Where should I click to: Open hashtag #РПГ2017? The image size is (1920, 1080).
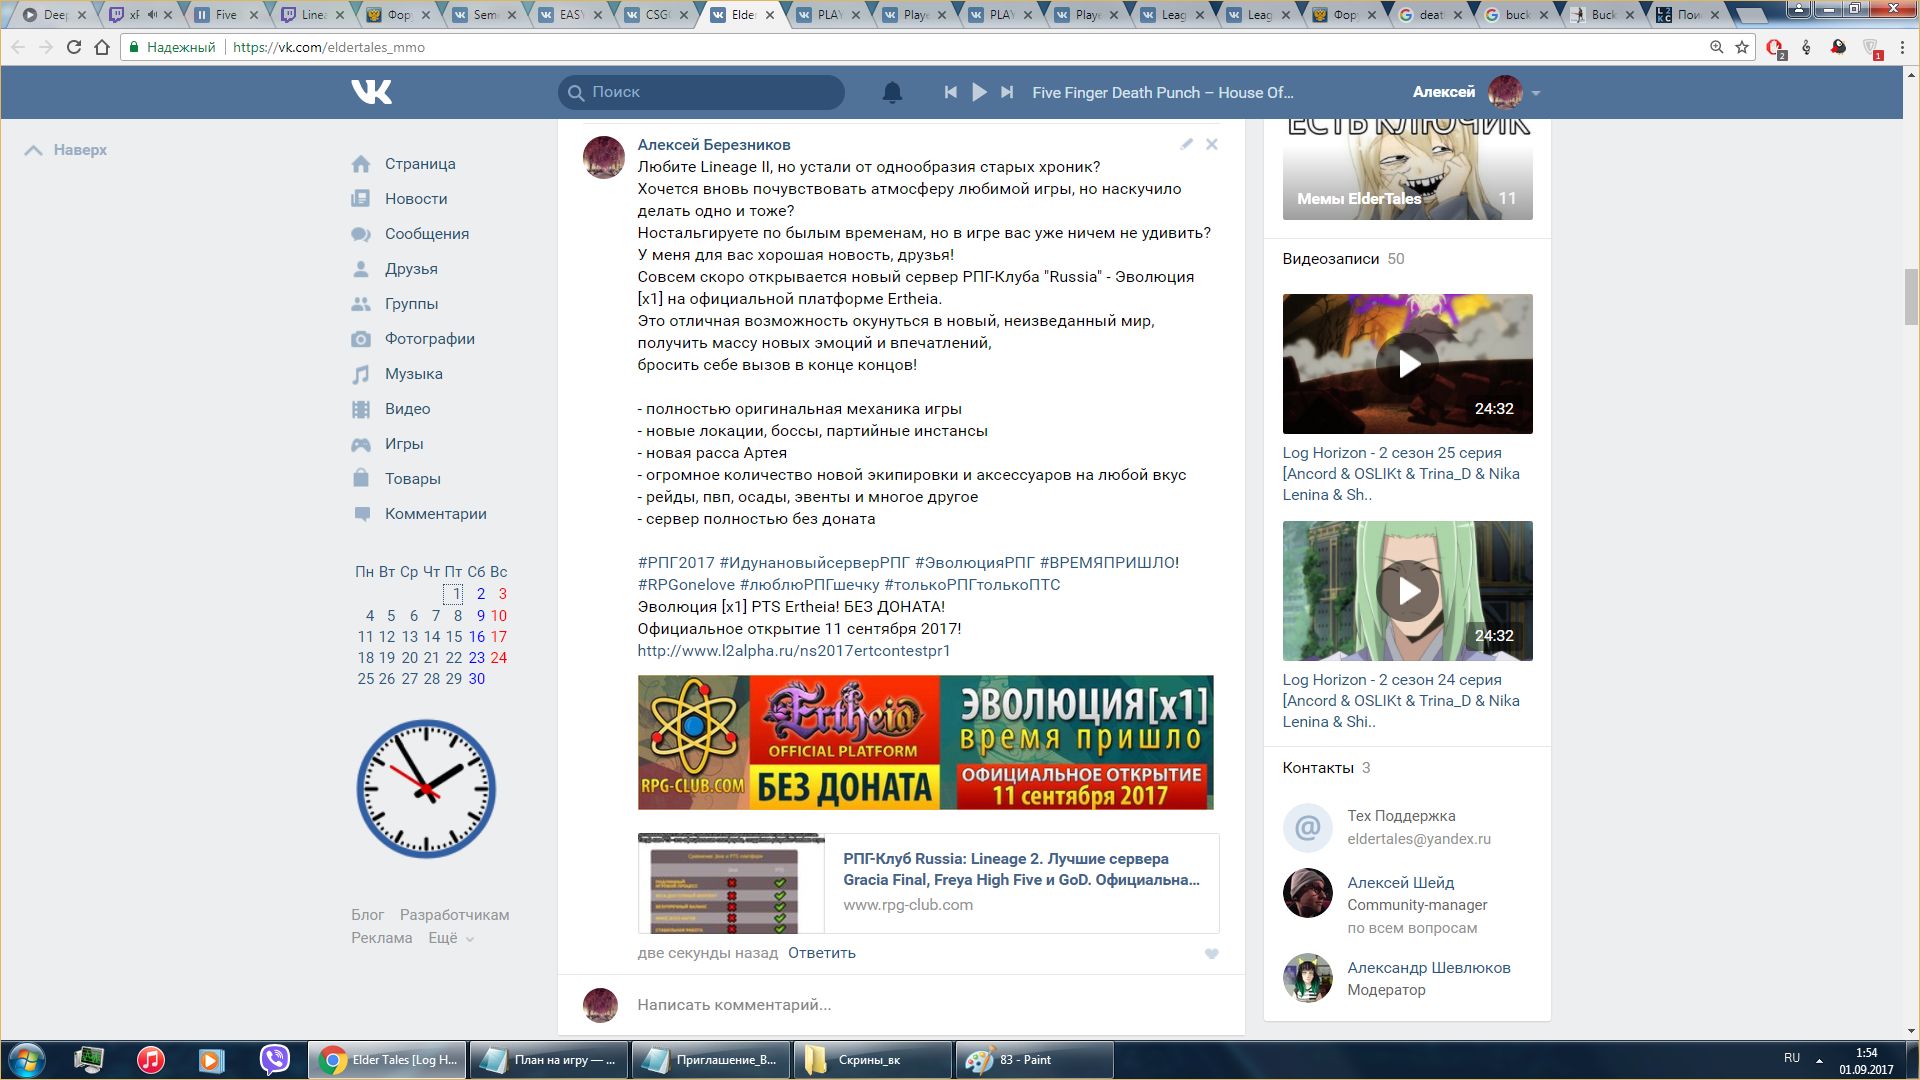(676, 563)
